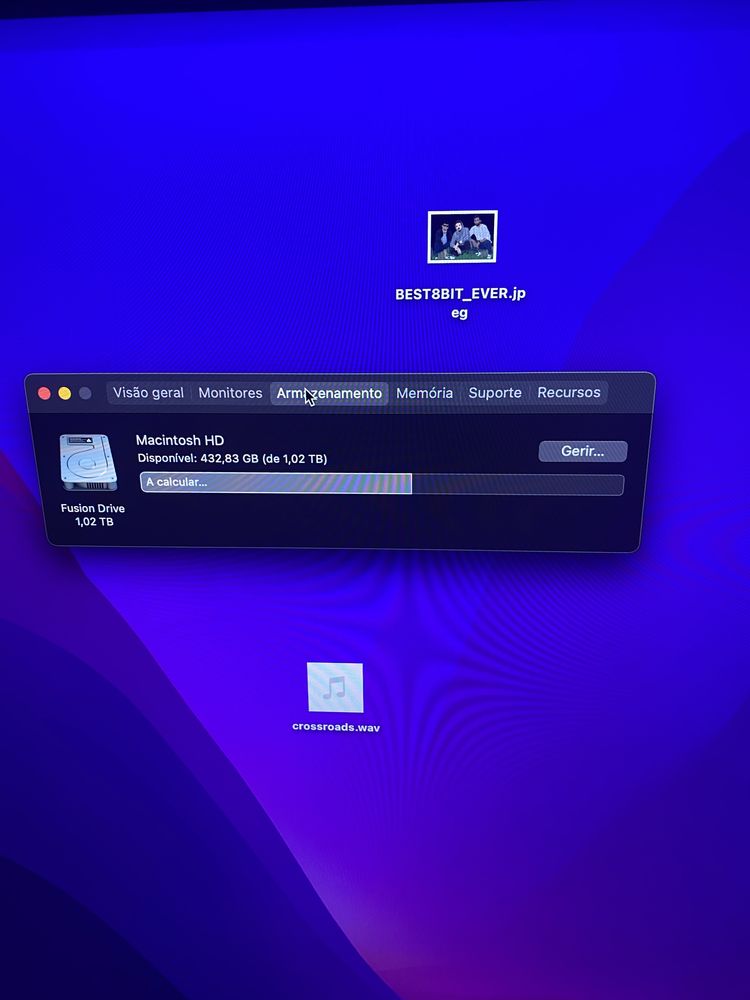This screenshot has width=750, height=1000.
Task: Close the storage window with red button
Action: point(44,393)
